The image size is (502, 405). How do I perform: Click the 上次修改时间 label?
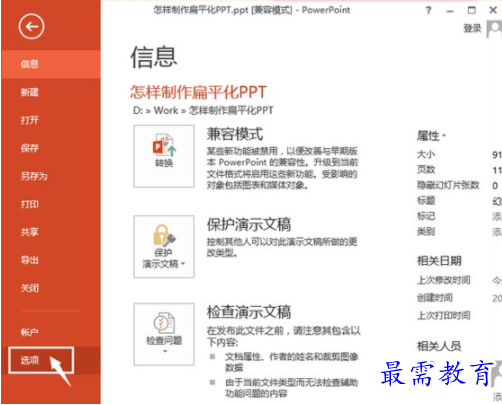click(444, 280)
